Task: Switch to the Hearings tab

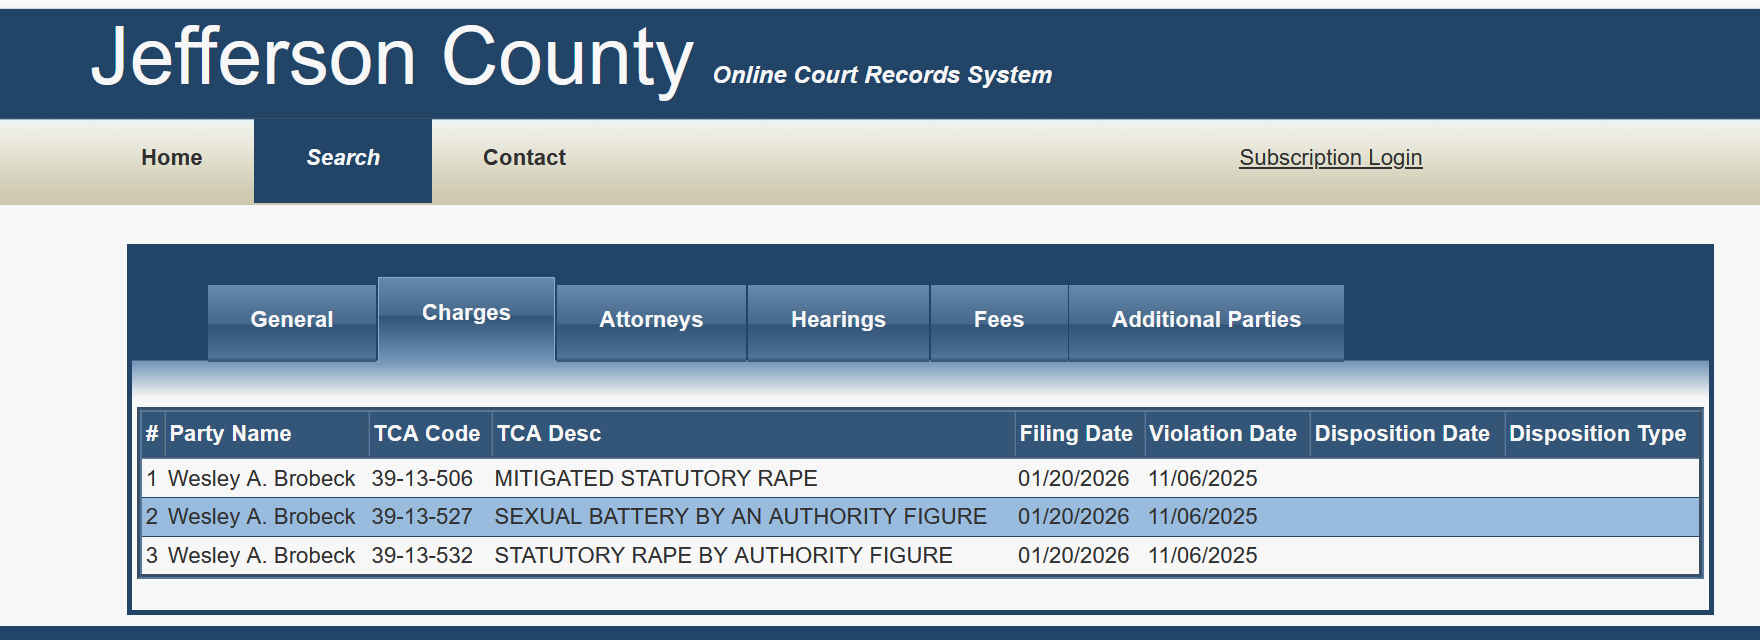Action: [x=838, y=321]
